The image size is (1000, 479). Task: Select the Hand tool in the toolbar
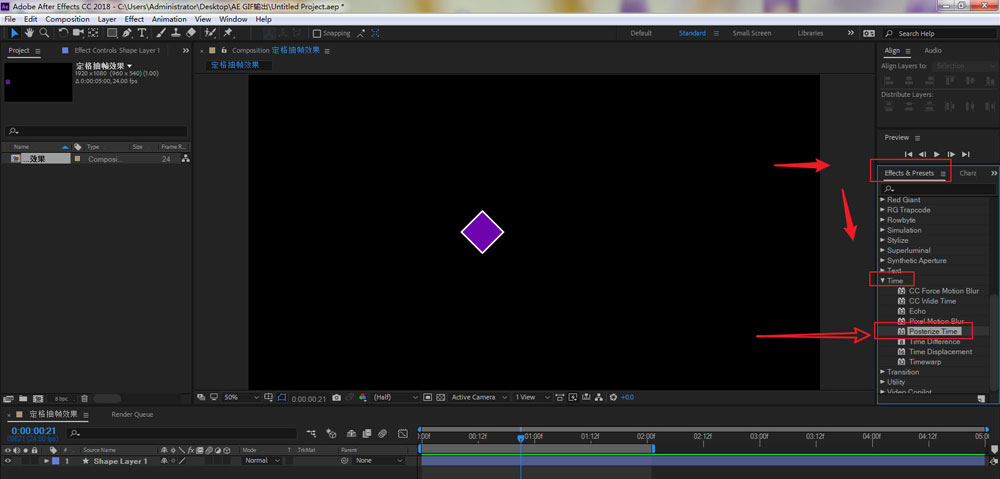click(x=30, y=33)
